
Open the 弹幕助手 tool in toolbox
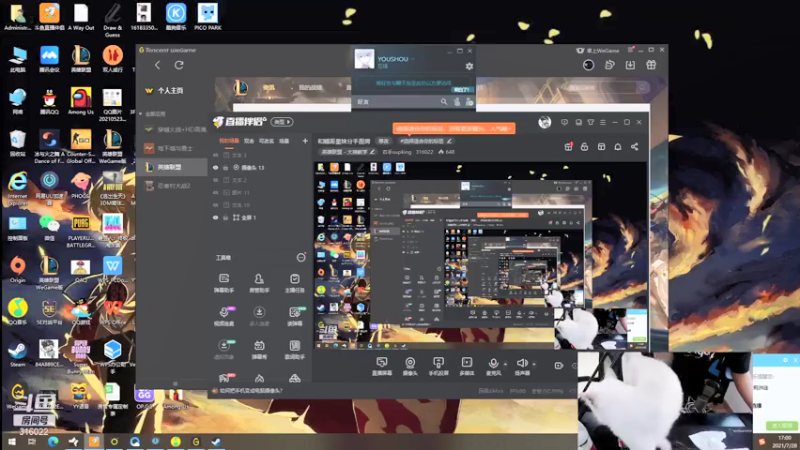pyautogui.click(x=223, y=283)
